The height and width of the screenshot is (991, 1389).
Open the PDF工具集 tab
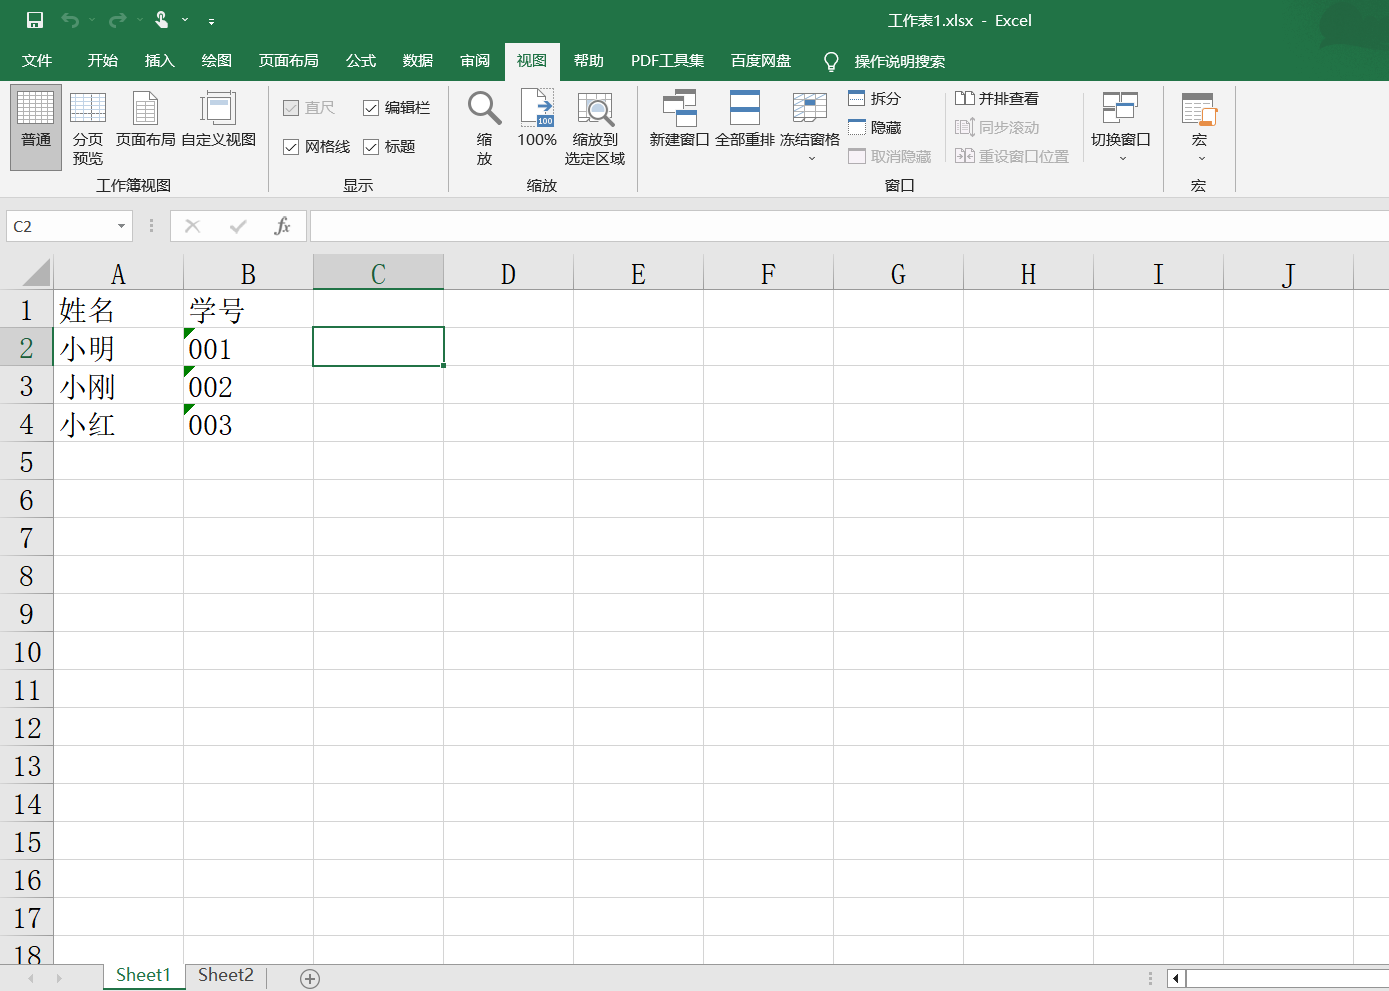pyautogui.click(x=667, y=61)
